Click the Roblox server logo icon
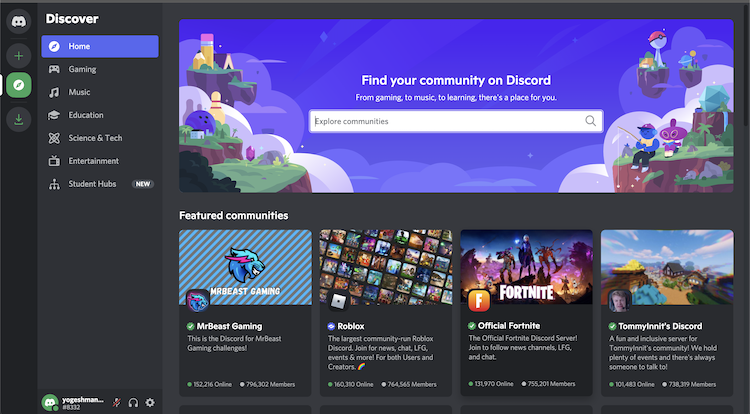 tap(338, 301)
